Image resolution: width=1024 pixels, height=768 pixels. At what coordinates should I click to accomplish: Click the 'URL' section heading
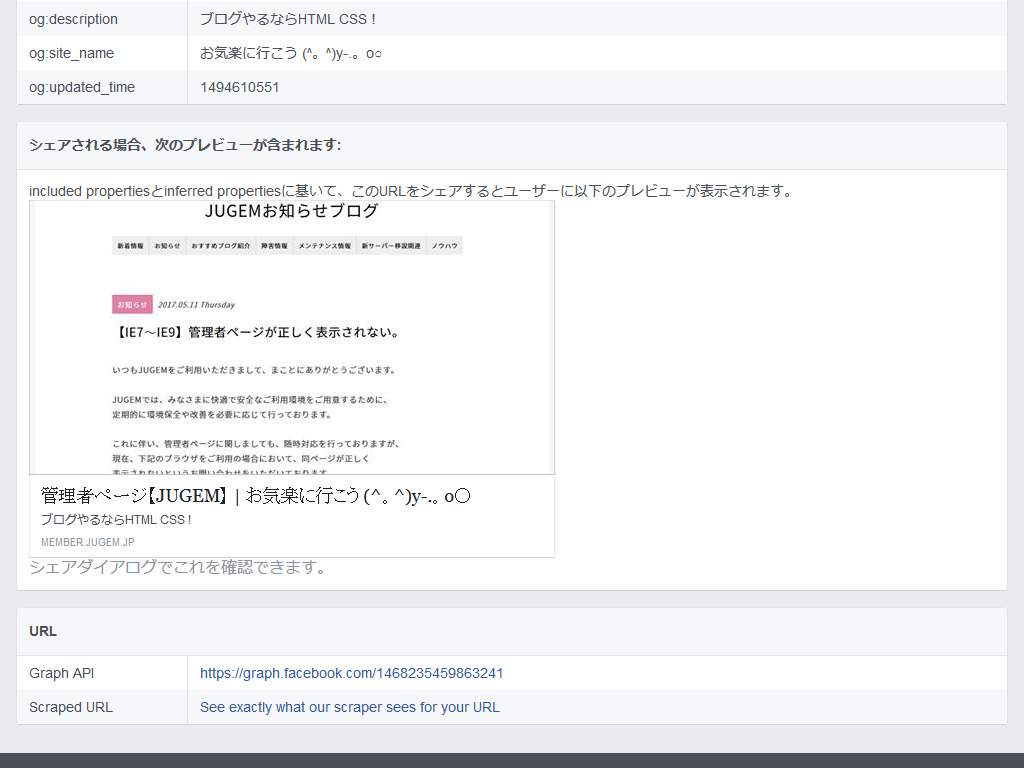pos(43,631)
